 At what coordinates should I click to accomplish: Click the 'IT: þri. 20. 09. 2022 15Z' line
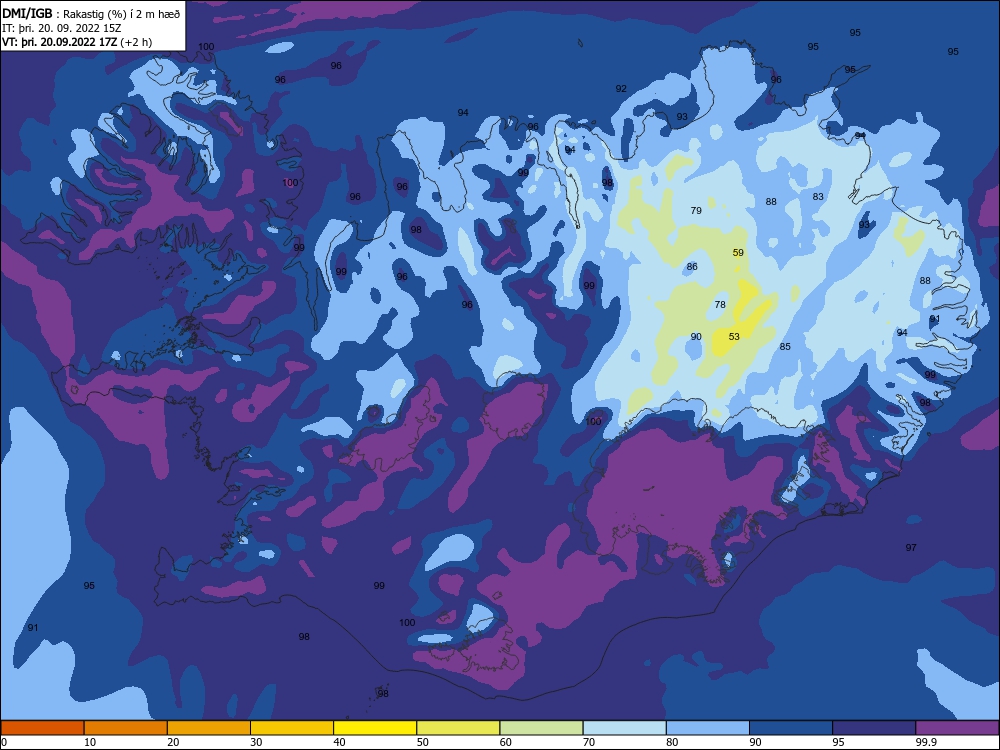pyautogui.click(x=62, y=28)
